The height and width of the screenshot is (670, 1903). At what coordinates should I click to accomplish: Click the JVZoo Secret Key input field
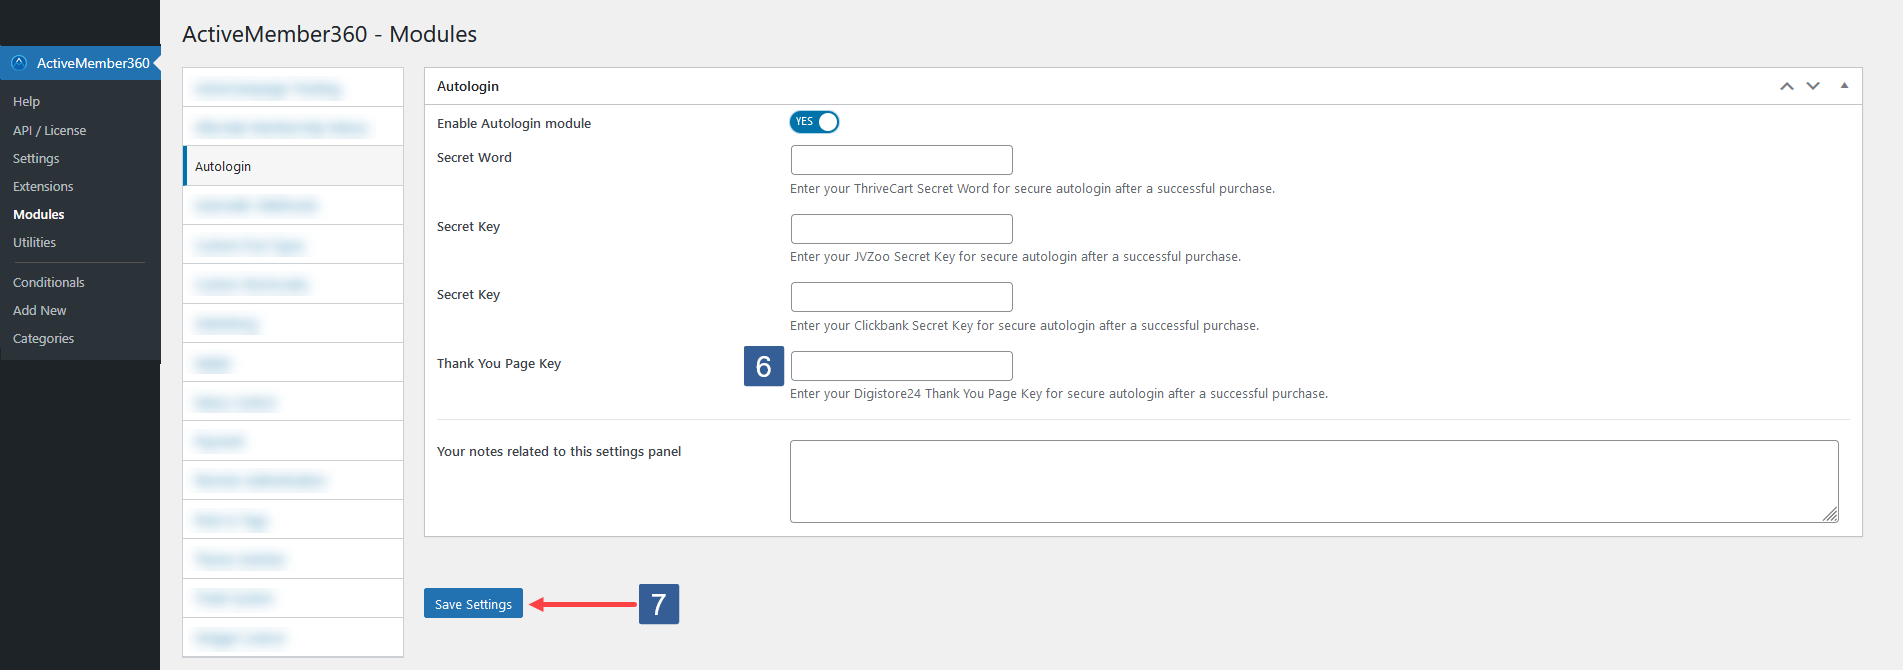click(900, 228)
